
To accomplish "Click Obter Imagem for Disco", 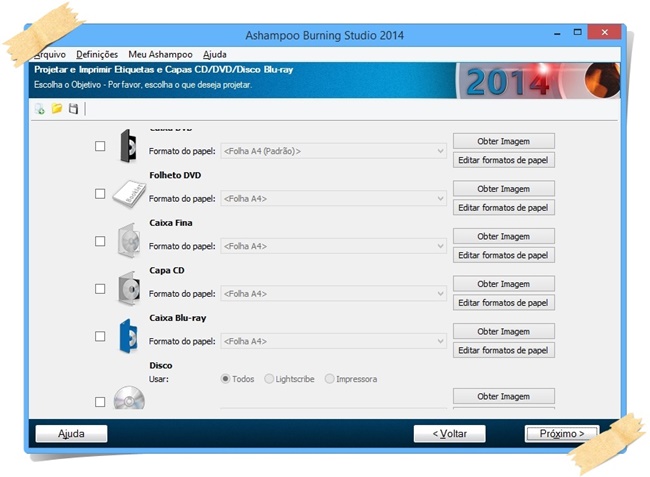I will coord(504,396).
